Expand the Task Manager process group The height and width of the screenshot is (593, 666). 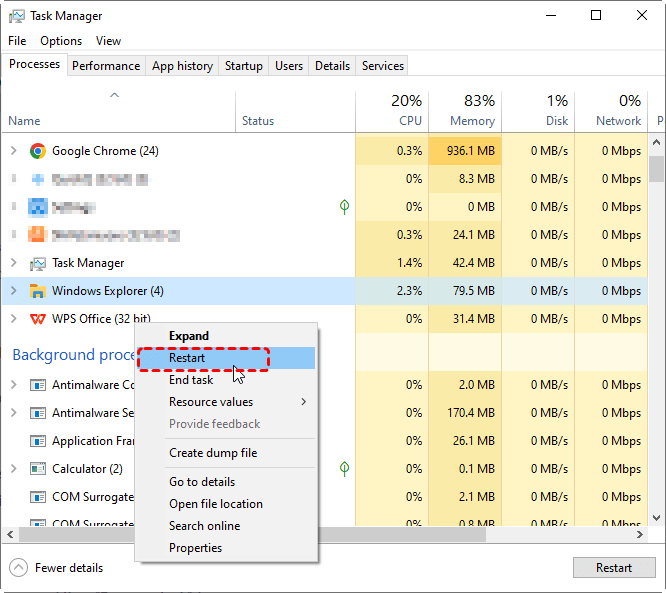[x=14, y=263]
